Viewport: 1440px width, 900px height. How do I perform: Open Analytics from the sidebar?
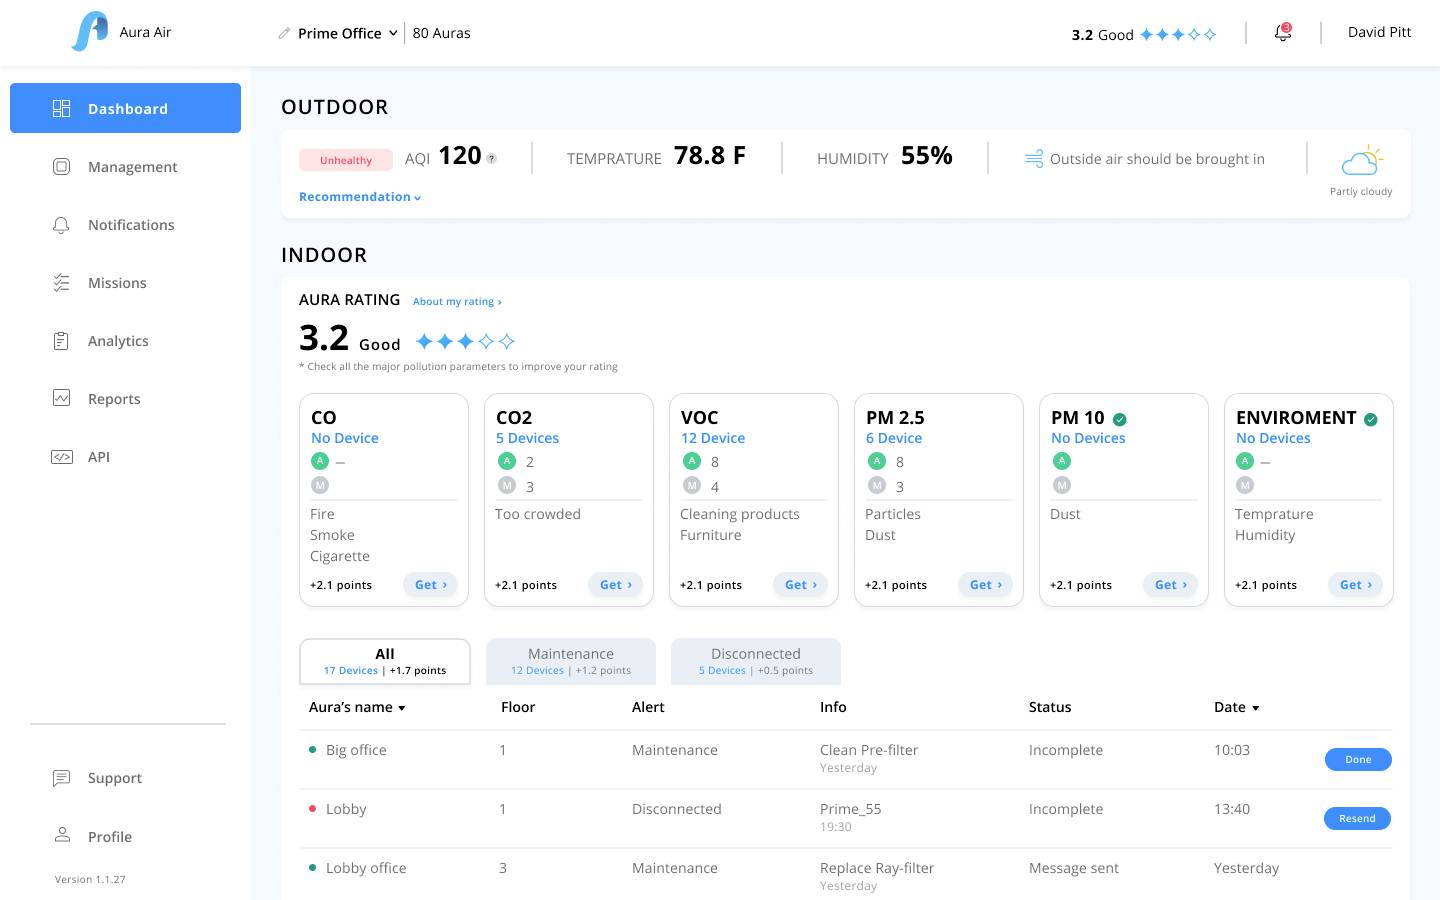(x=118, y=341)
